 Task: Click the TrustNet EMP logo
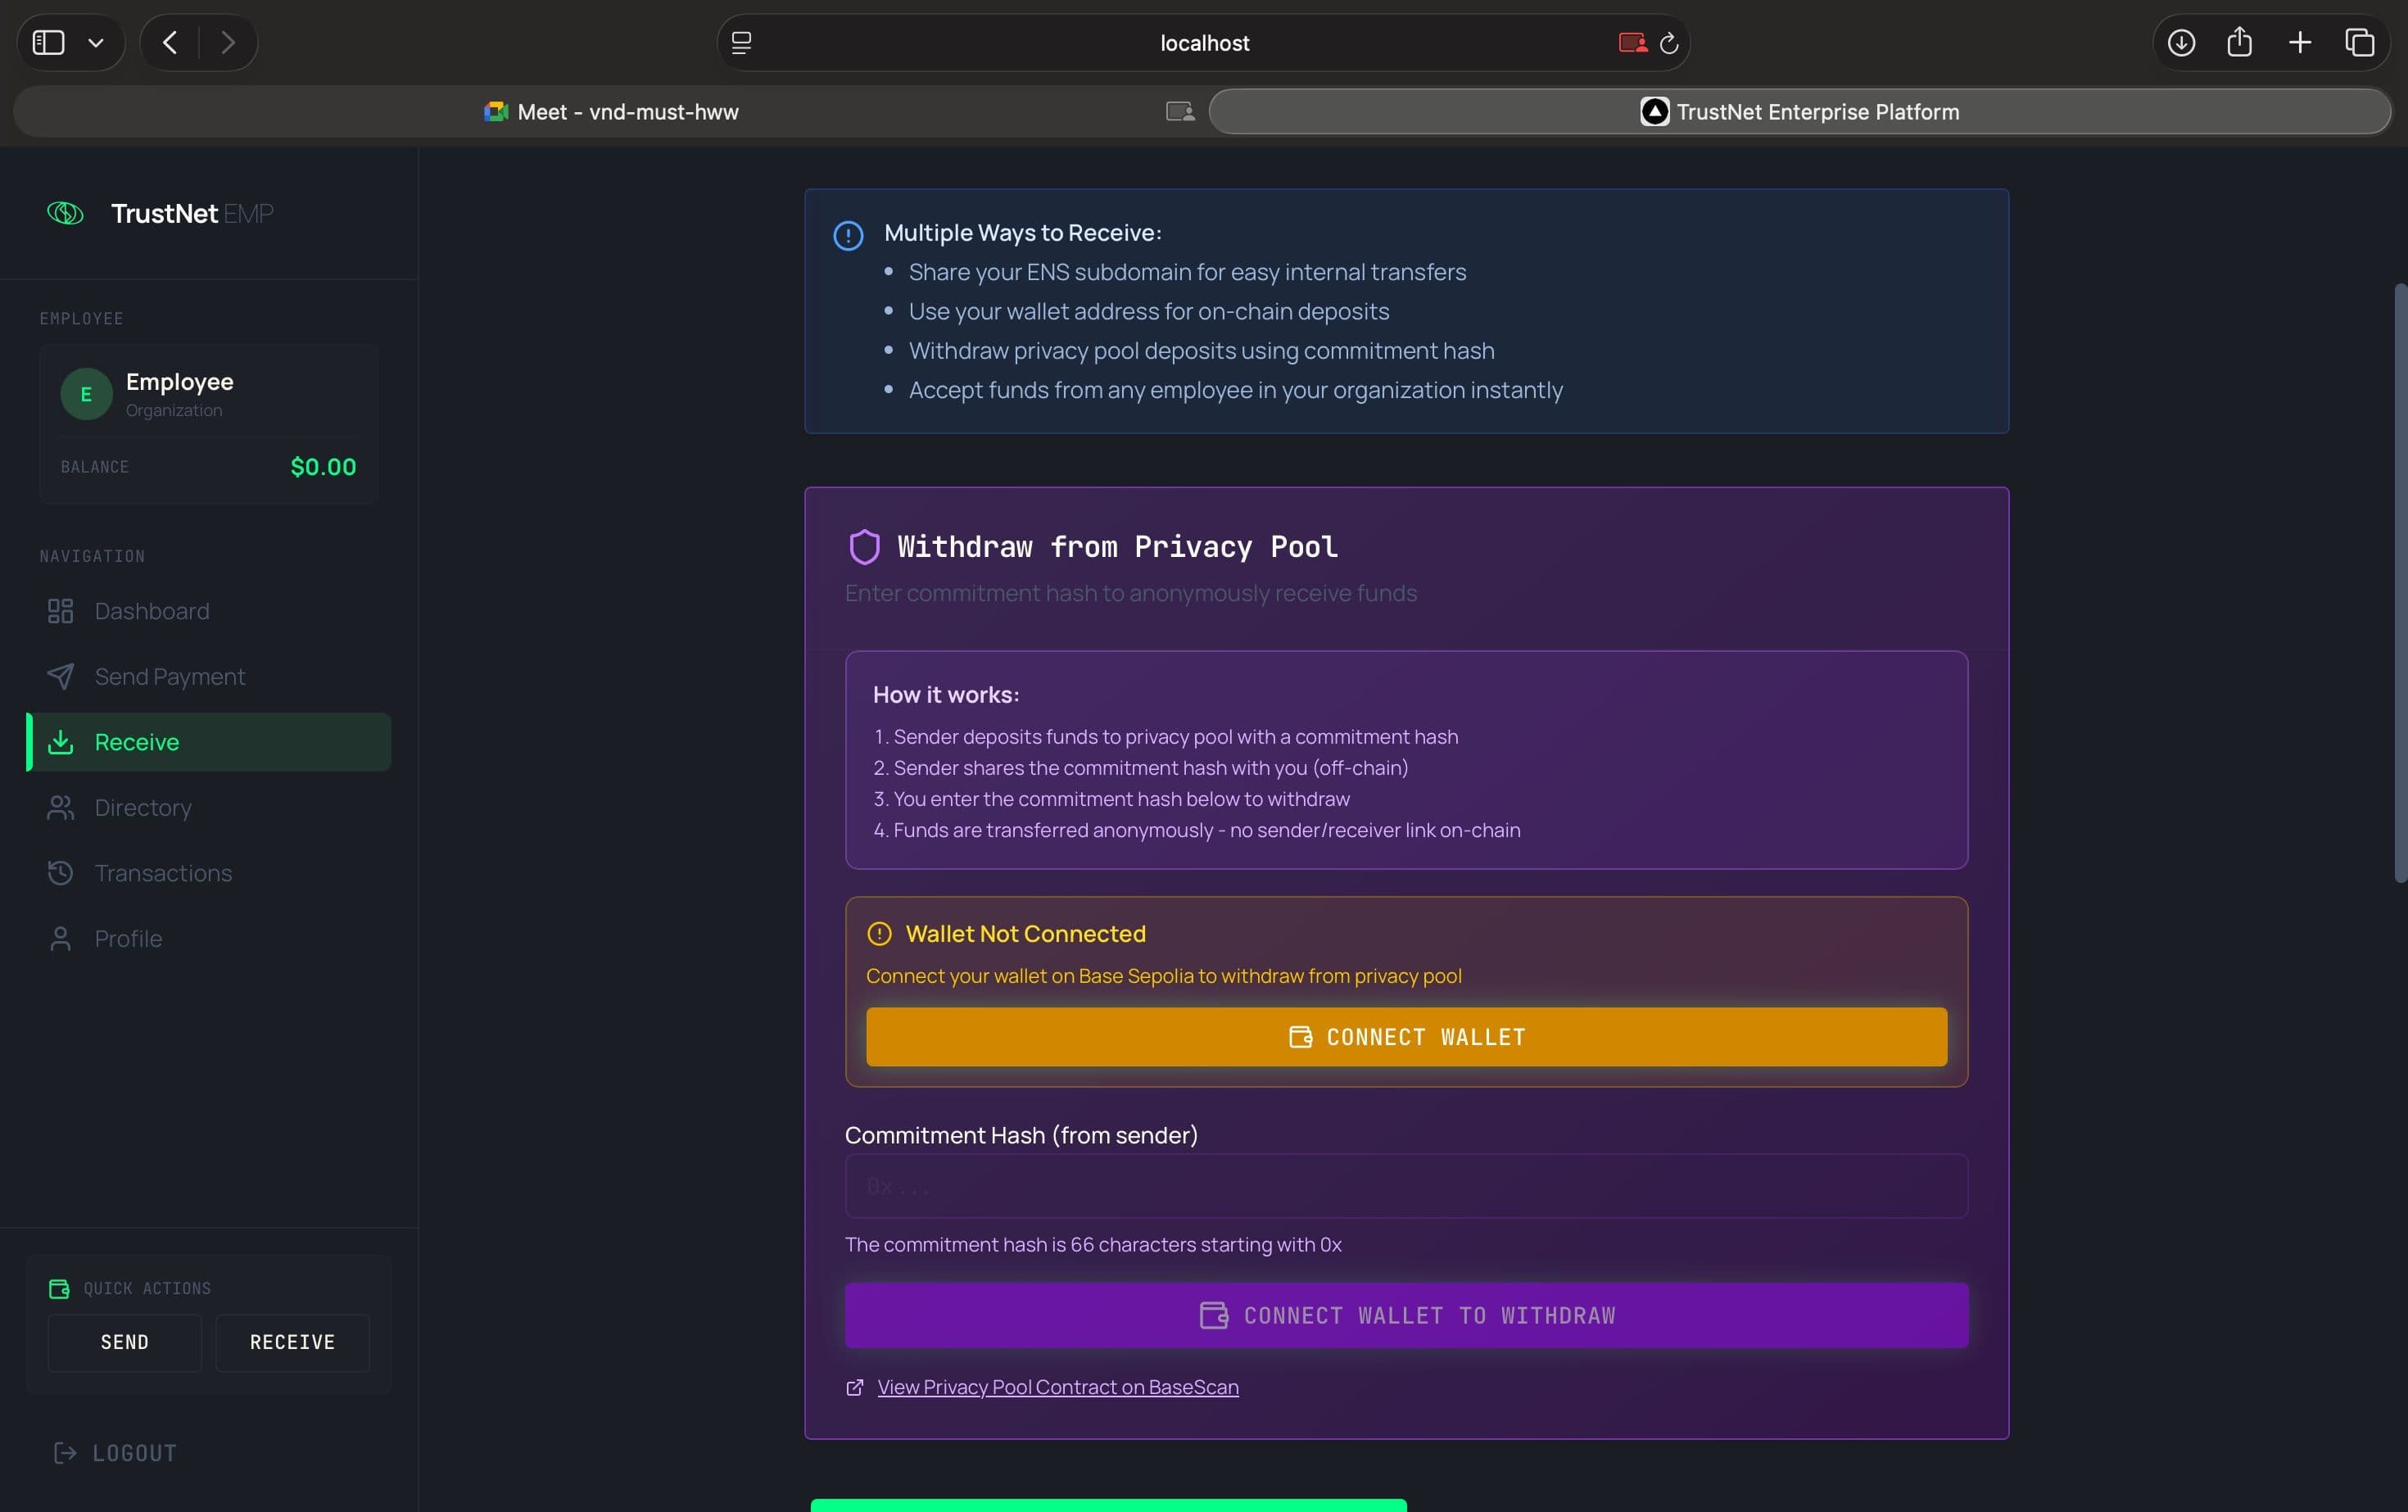click(158, 212)
